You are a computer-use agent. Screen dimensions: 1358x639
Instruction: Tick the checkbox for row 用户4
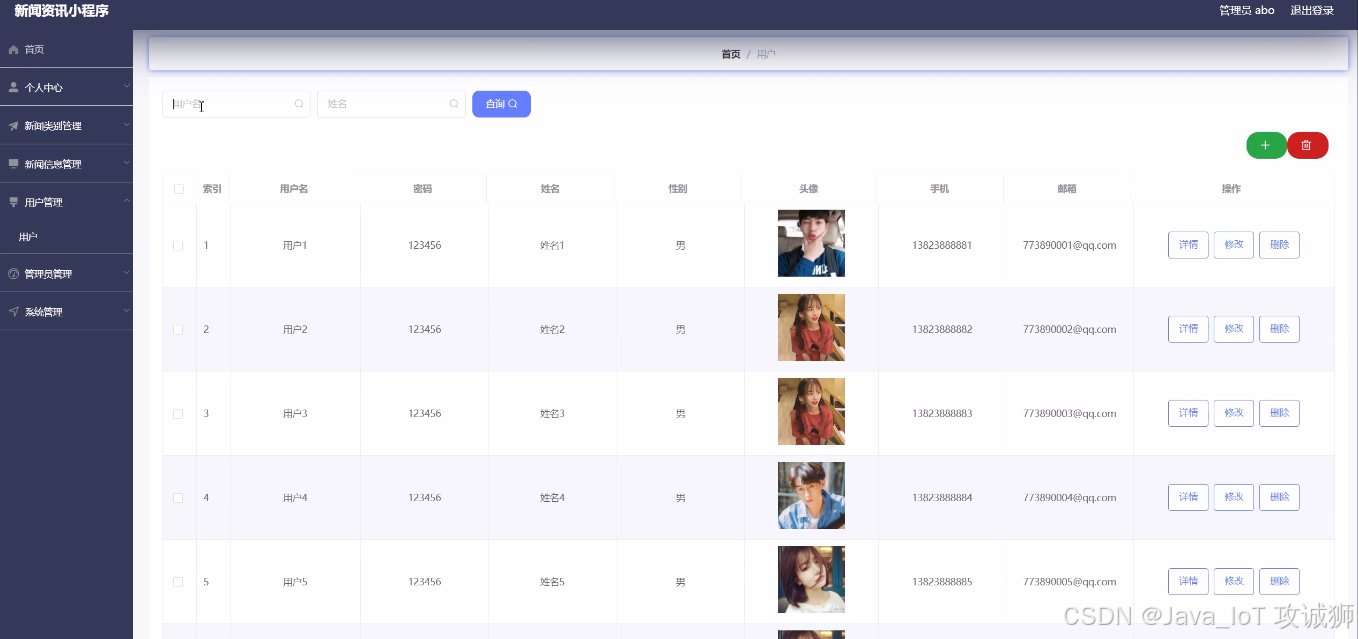point(179,497)
